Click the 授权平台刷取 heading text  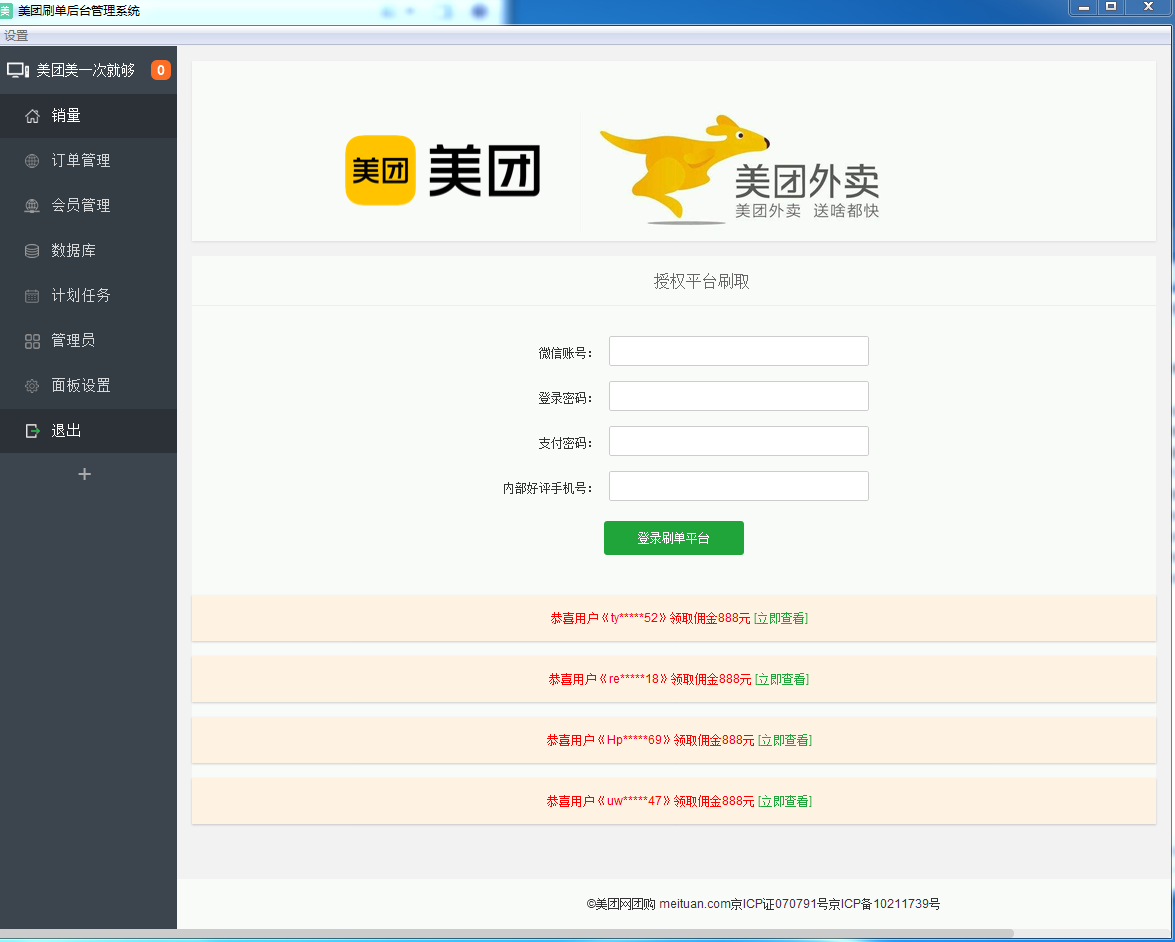click(701, 282)
